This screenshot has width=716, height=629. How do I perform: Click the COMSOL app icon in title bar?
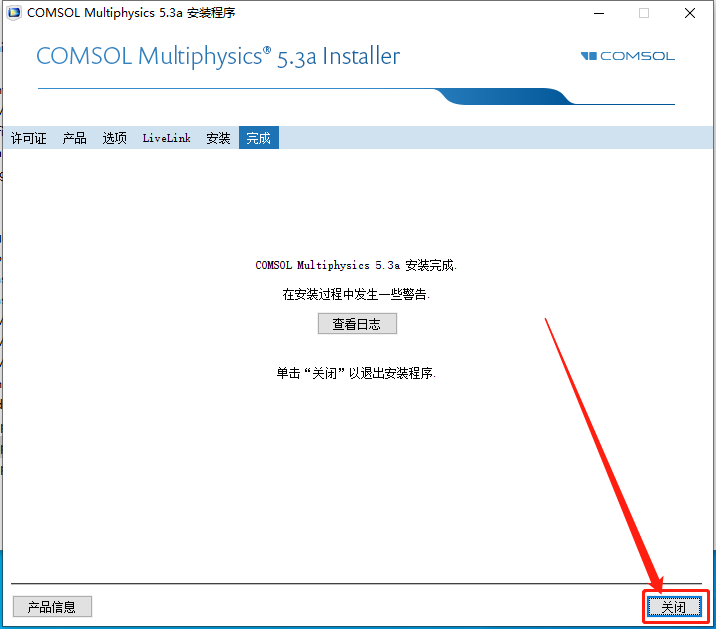(14, 13)
